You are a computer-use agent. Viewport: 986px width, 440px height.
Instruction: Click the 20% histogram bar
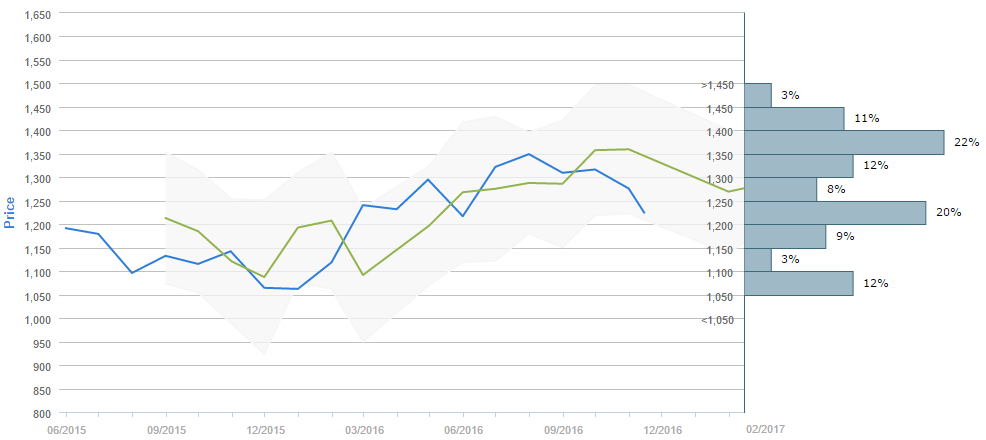coord(835,213)
